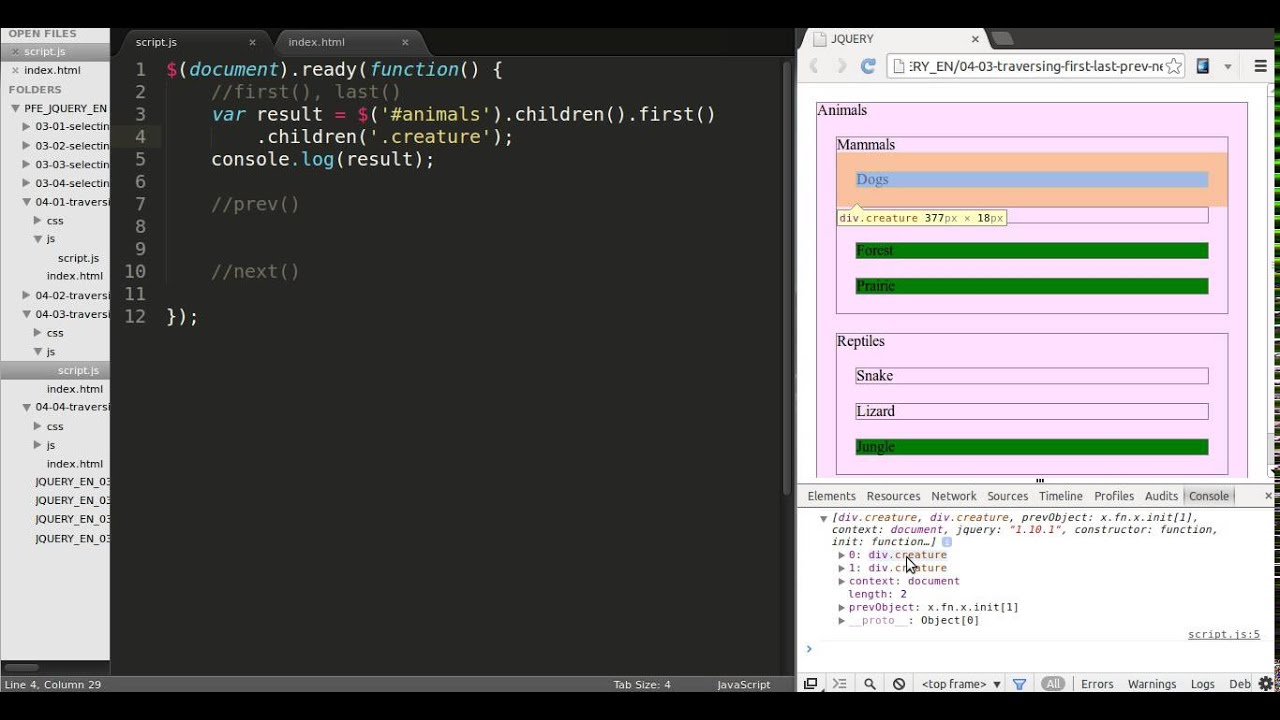Dock DevTools to a separate window icon

(x=811, y=684)
